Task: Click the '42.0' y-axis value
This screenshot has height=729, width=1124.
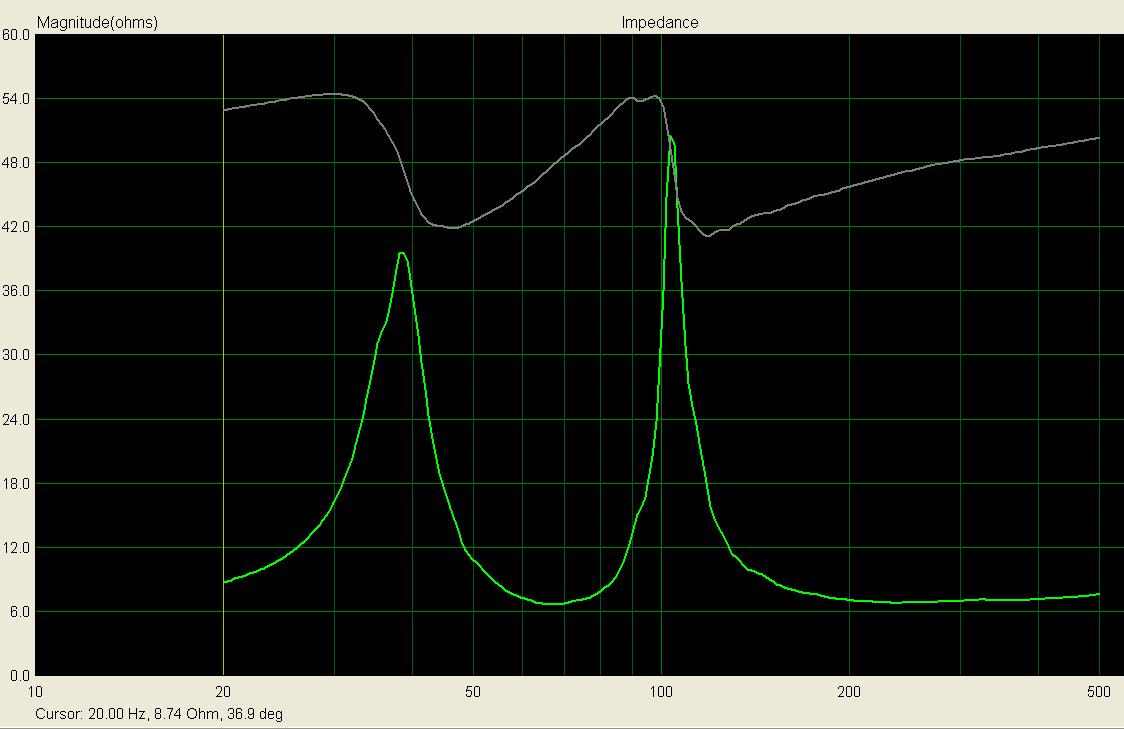Action: [16, 227]
